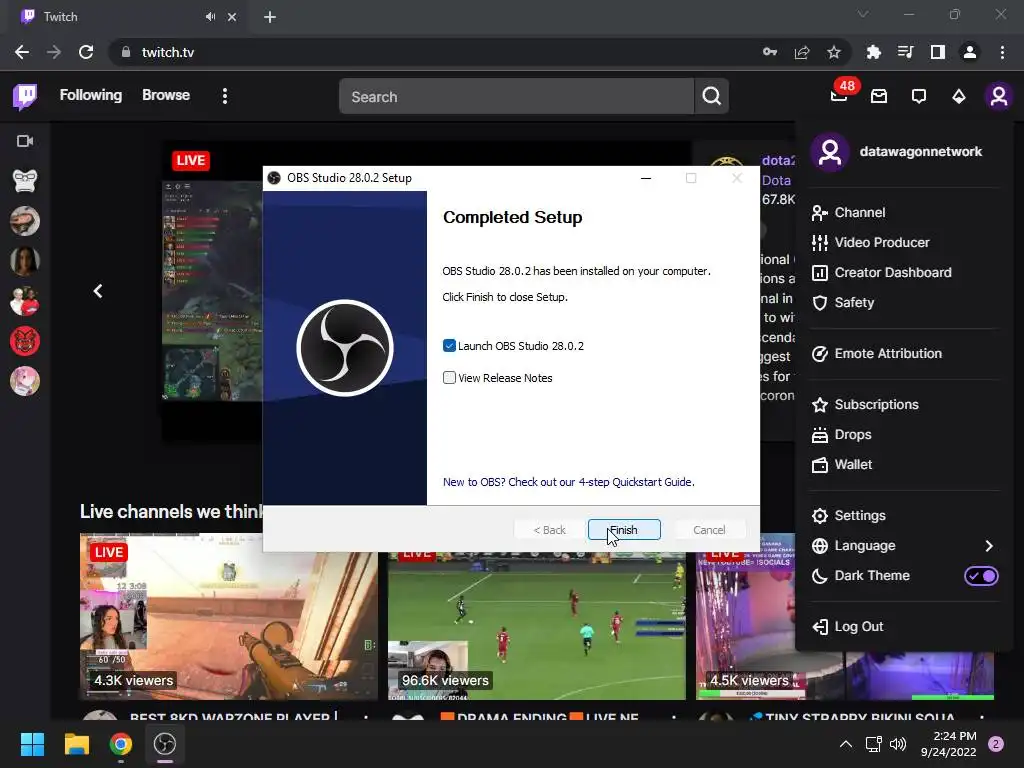Image resolution: width=1024 pixels, height=768 pixels.
Task: Mute the Twitch tab audio icon
Action: pos(210,17)
